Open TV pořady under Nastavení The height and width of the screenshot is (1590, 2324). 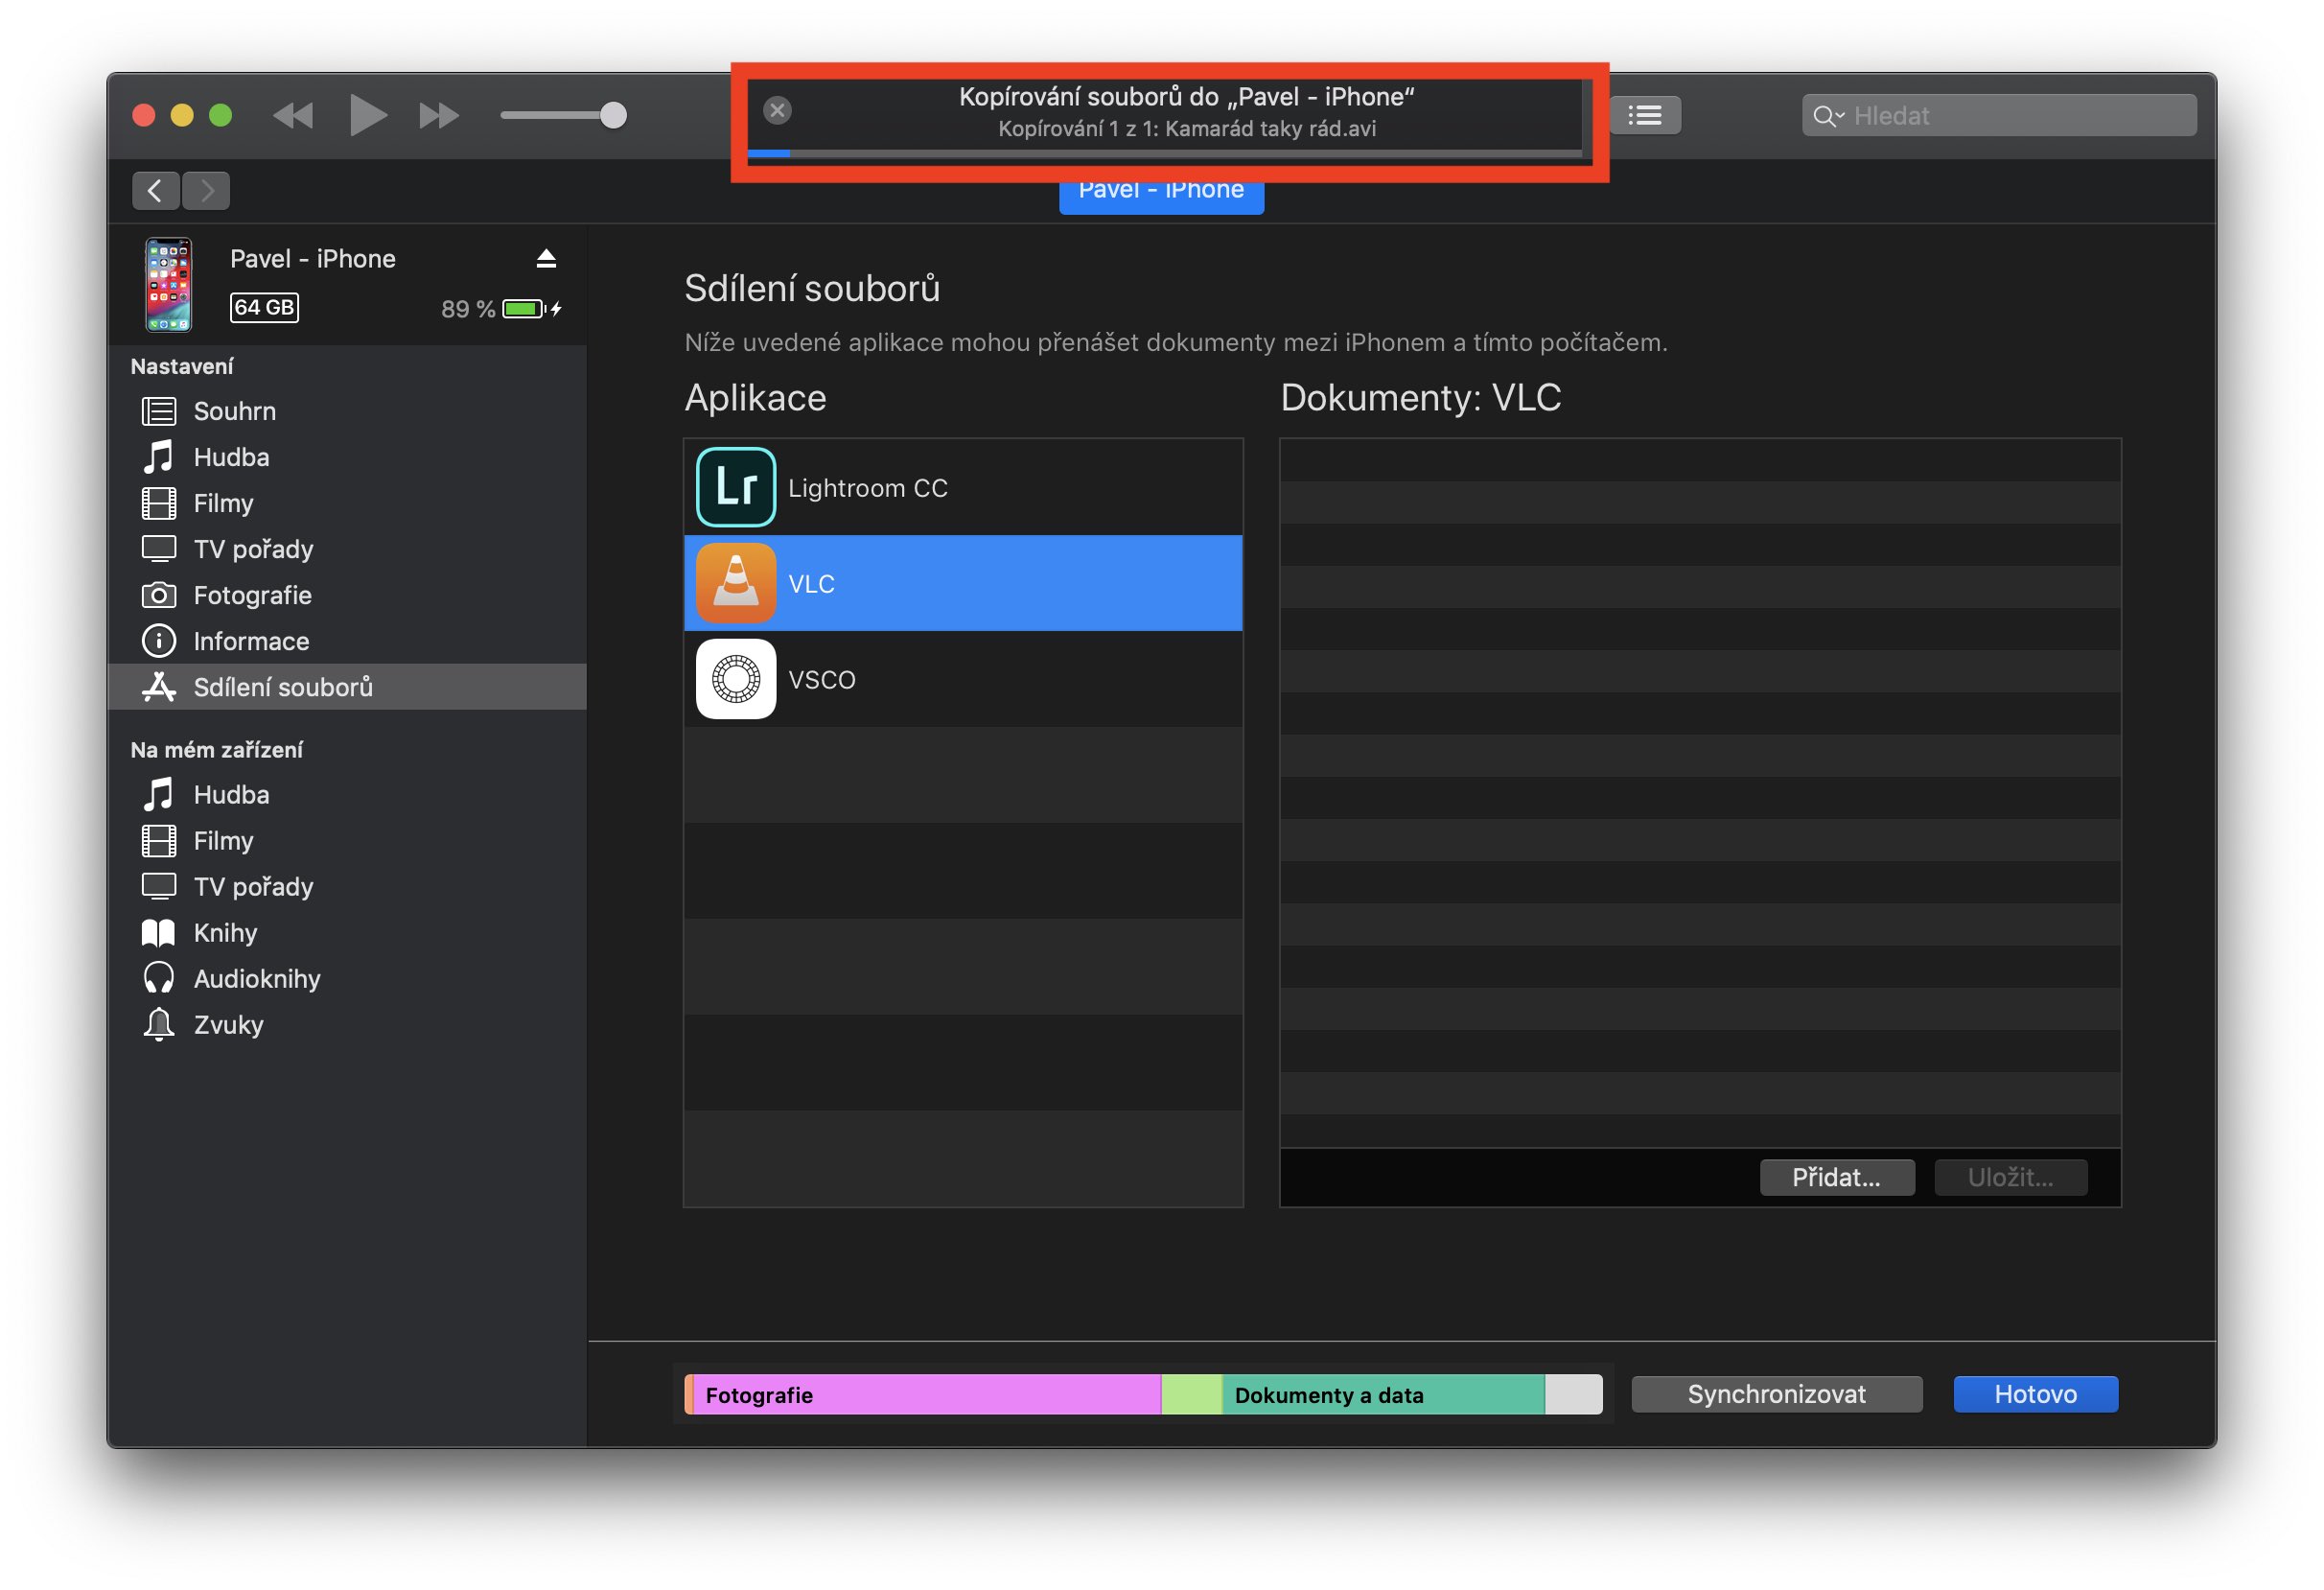(347, 549)
